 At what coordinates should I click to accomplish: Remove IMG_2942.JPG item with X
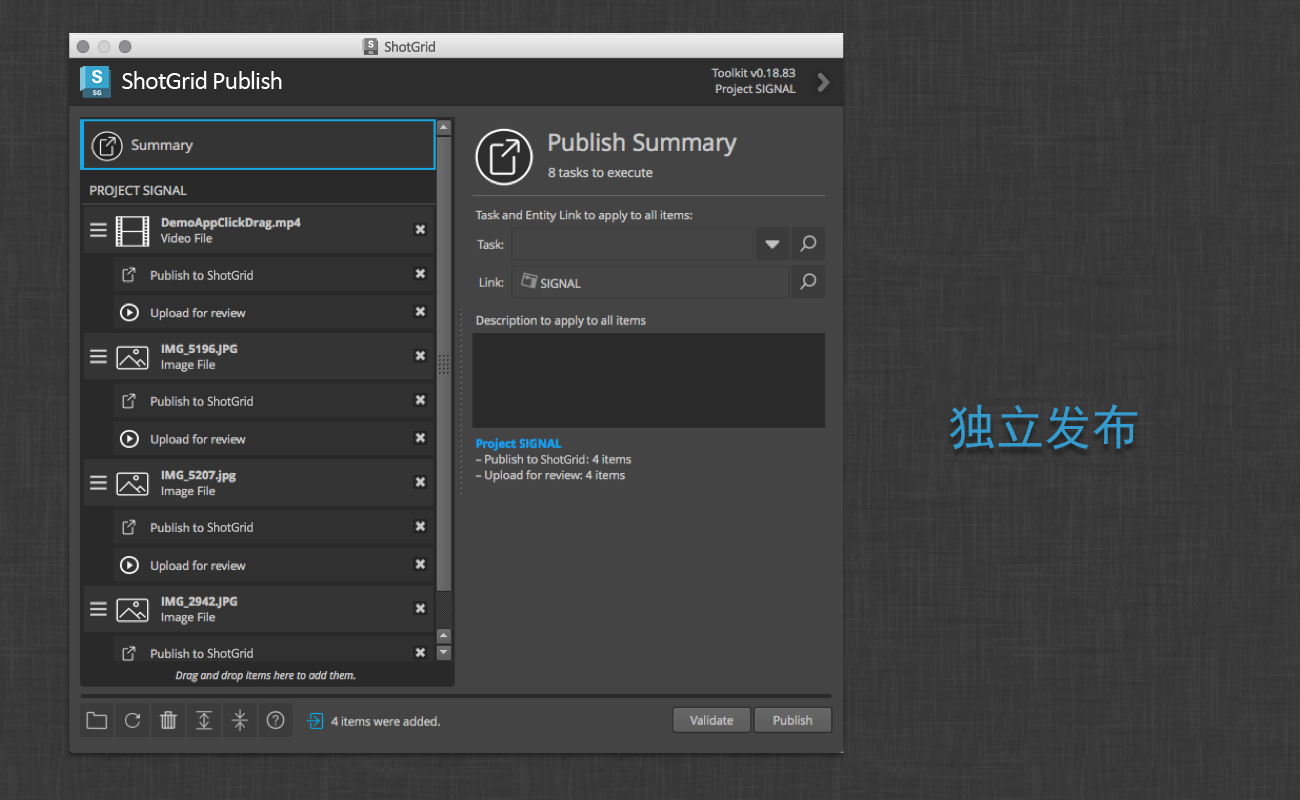pos(420,608)
